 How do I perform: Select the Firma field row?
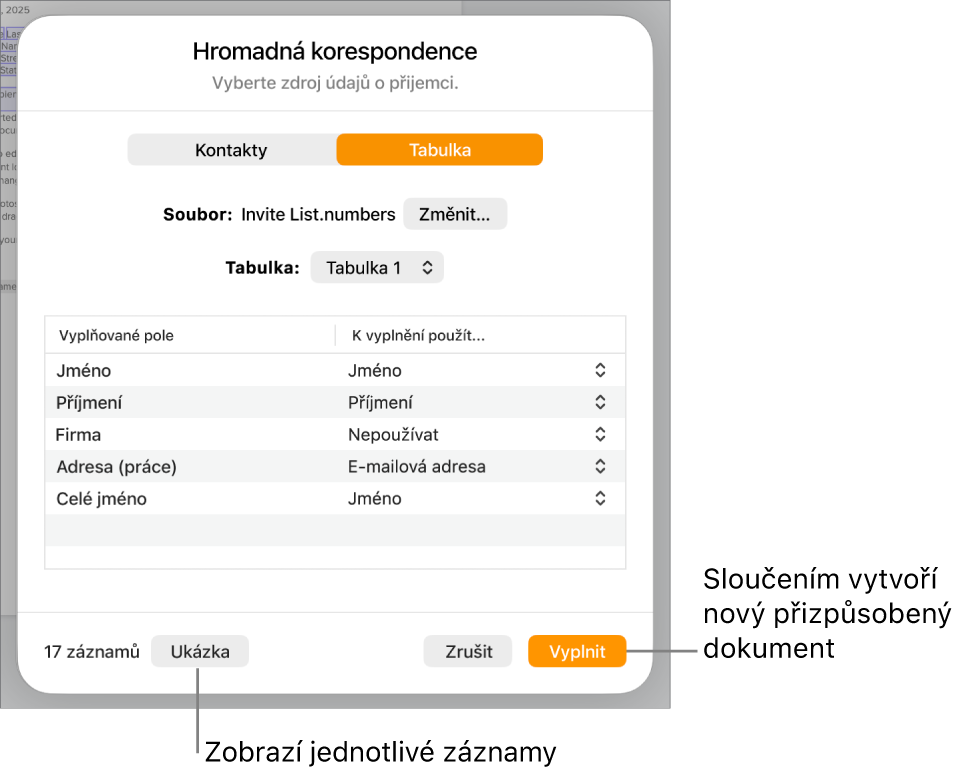(x=335, y=434)
